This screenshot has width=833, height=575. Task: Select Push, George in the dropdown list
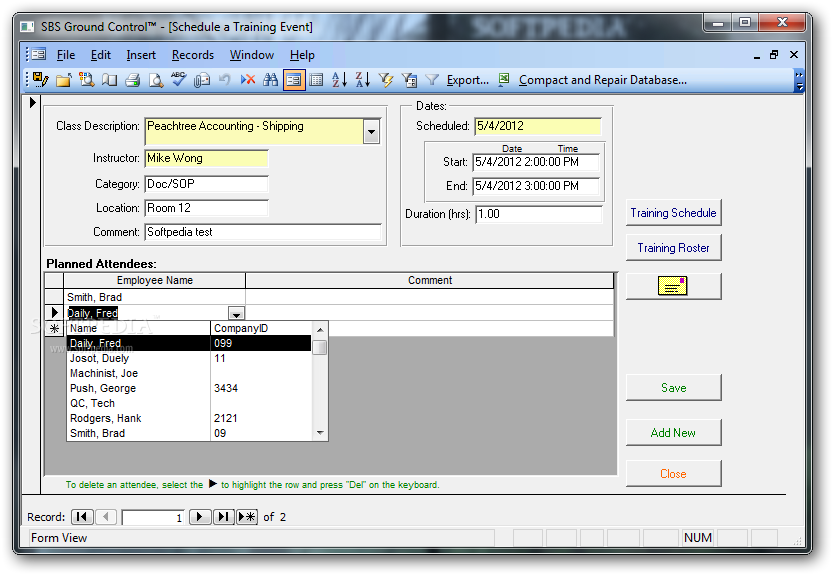point(189,388)
